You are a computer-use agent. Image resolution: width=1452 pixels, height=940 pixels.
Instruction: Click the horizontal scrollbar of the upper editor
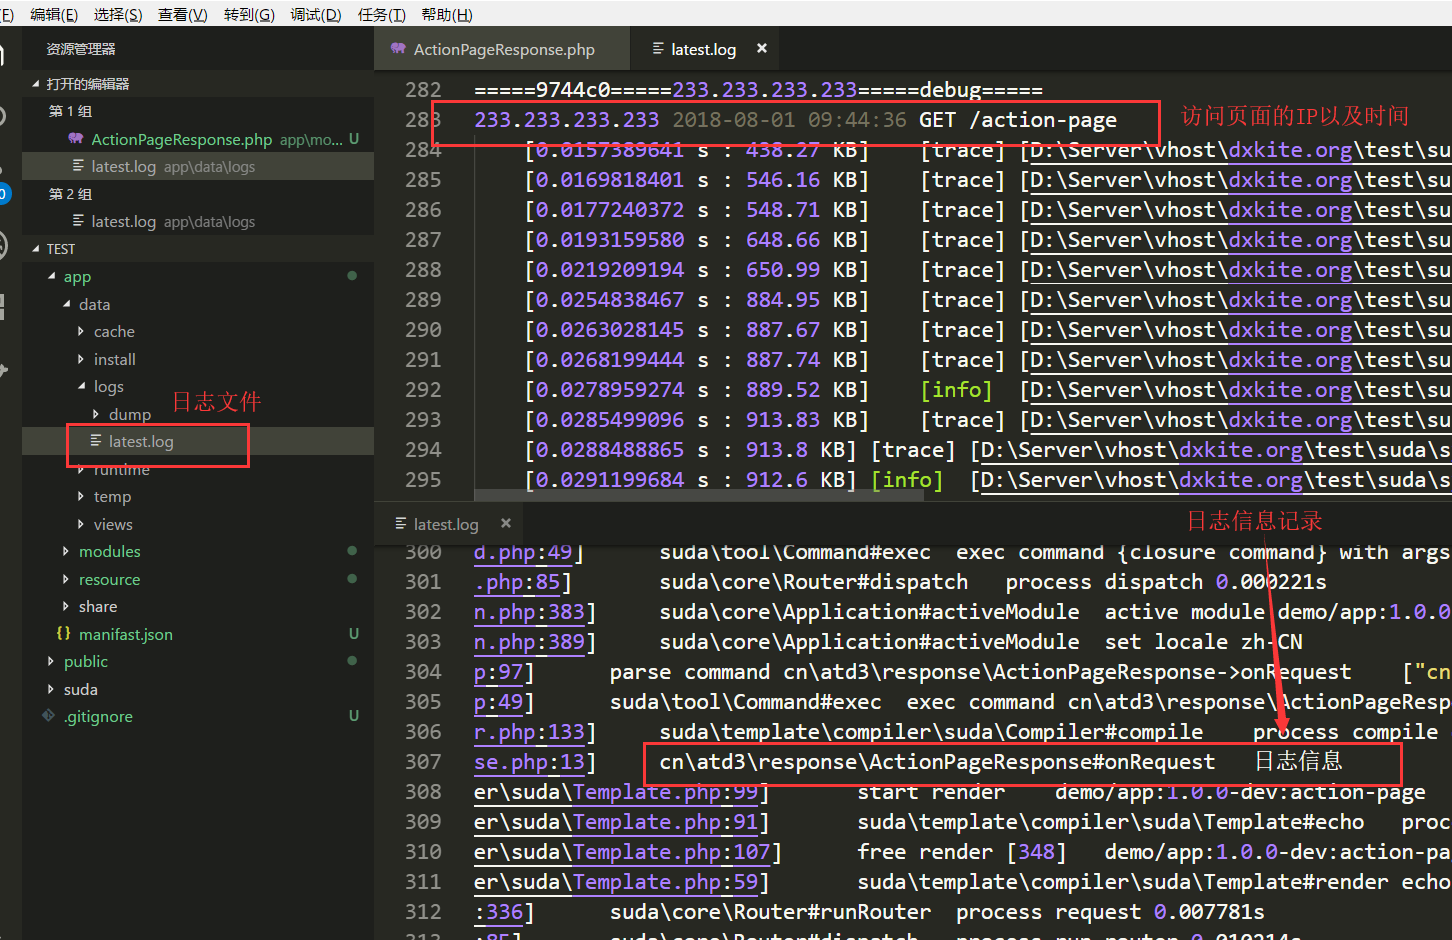pos(700,495)
